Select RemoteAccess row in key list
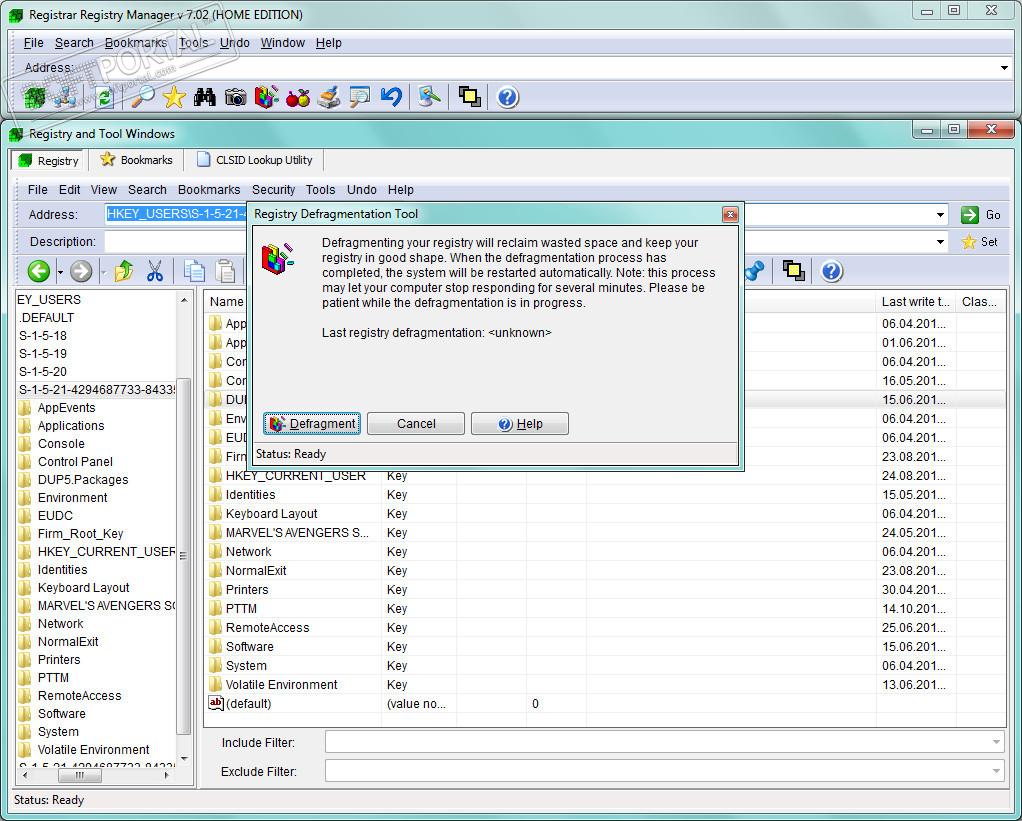 point(606,627)
